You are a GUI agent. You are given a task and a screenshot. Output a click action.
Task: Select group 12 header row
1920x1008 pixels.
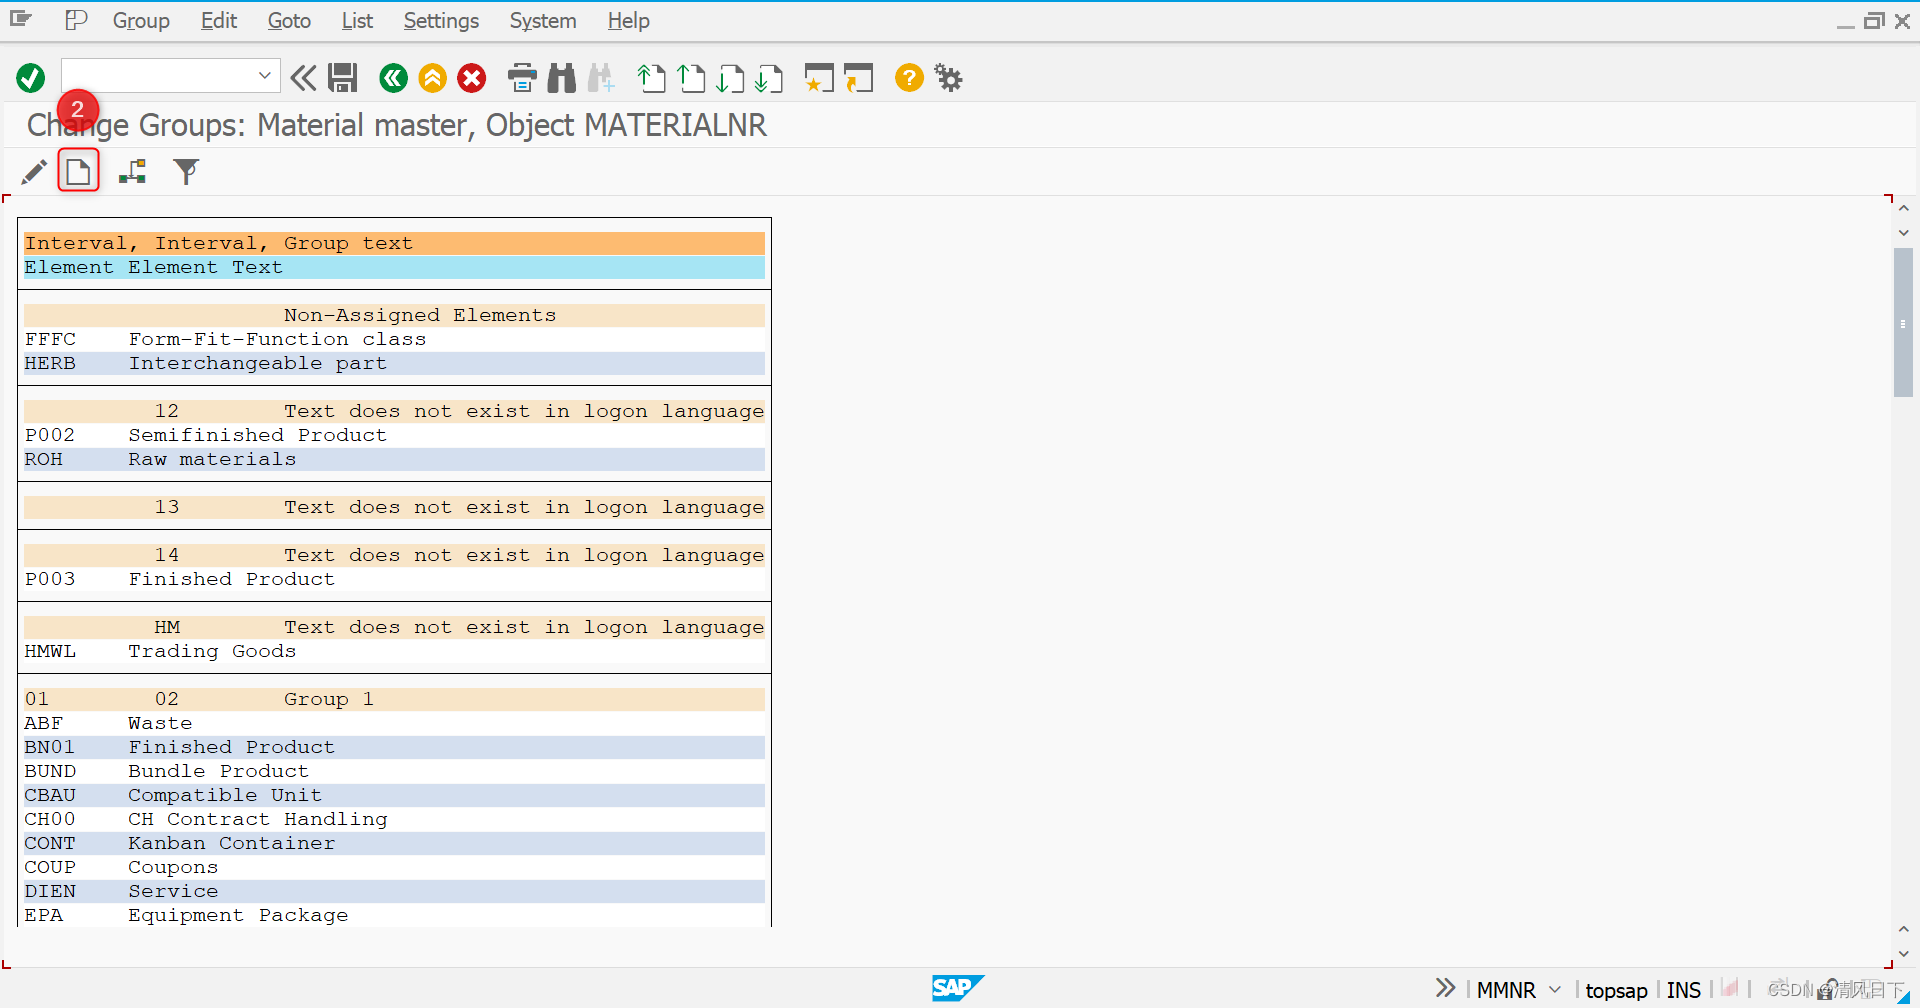pyautogui.click(x=394, y=411)
